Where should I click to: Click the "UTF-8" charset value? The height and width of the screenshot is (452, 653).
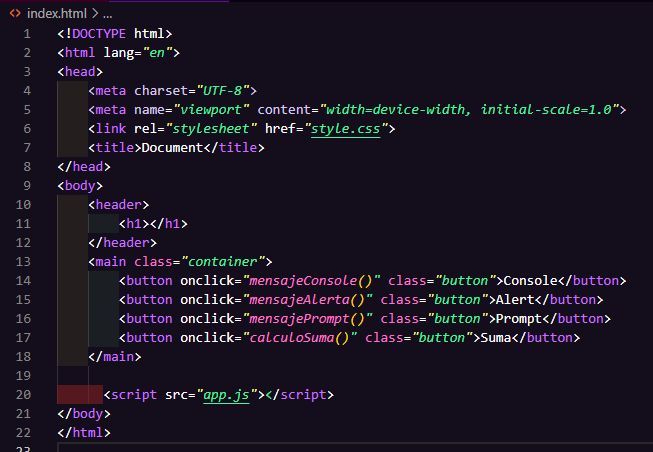click(222, 90)
